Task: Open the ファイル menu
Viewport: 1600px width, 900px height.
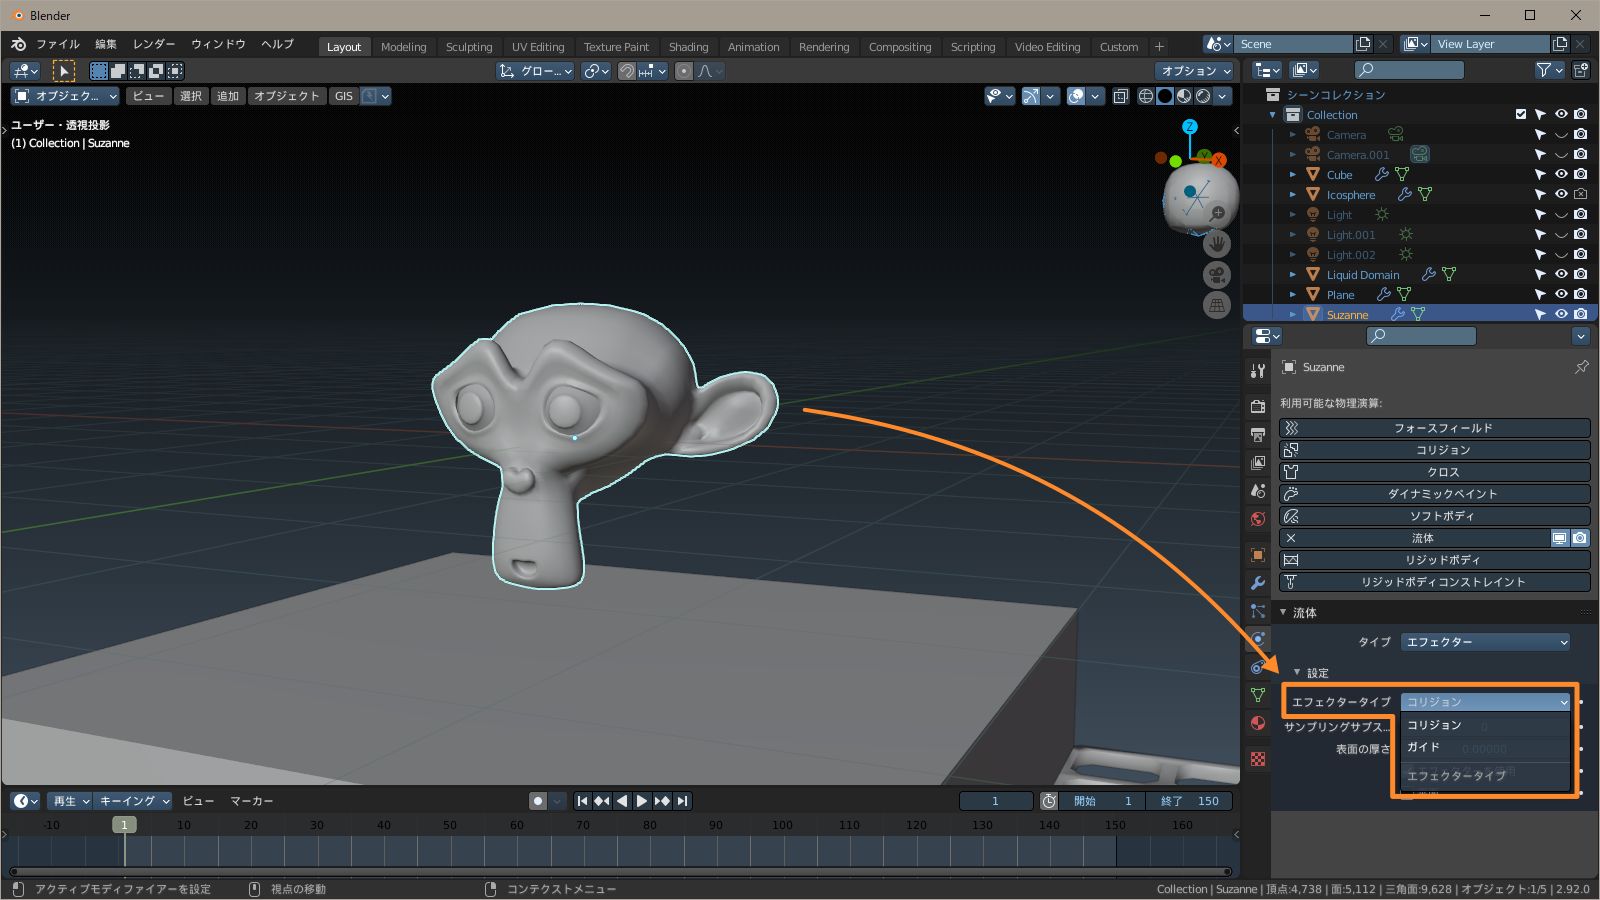Action: pyautogui.click(x=58, y=44)
